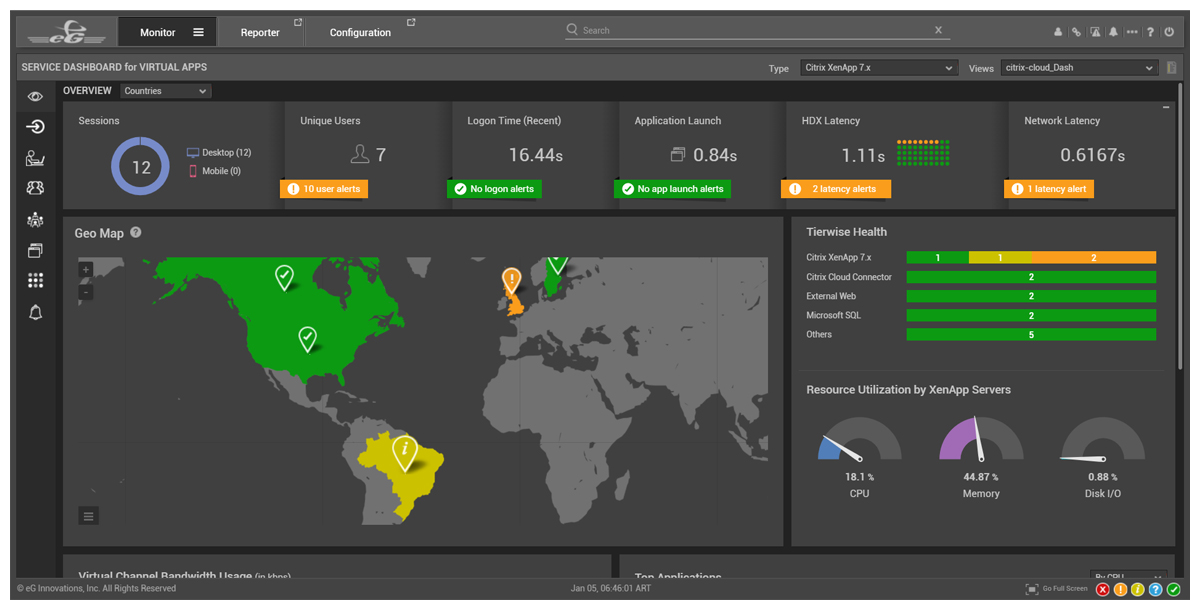This screenshot has width=1200, height=610.
Task: Clear the search field with X
Action: pos(938,30)
